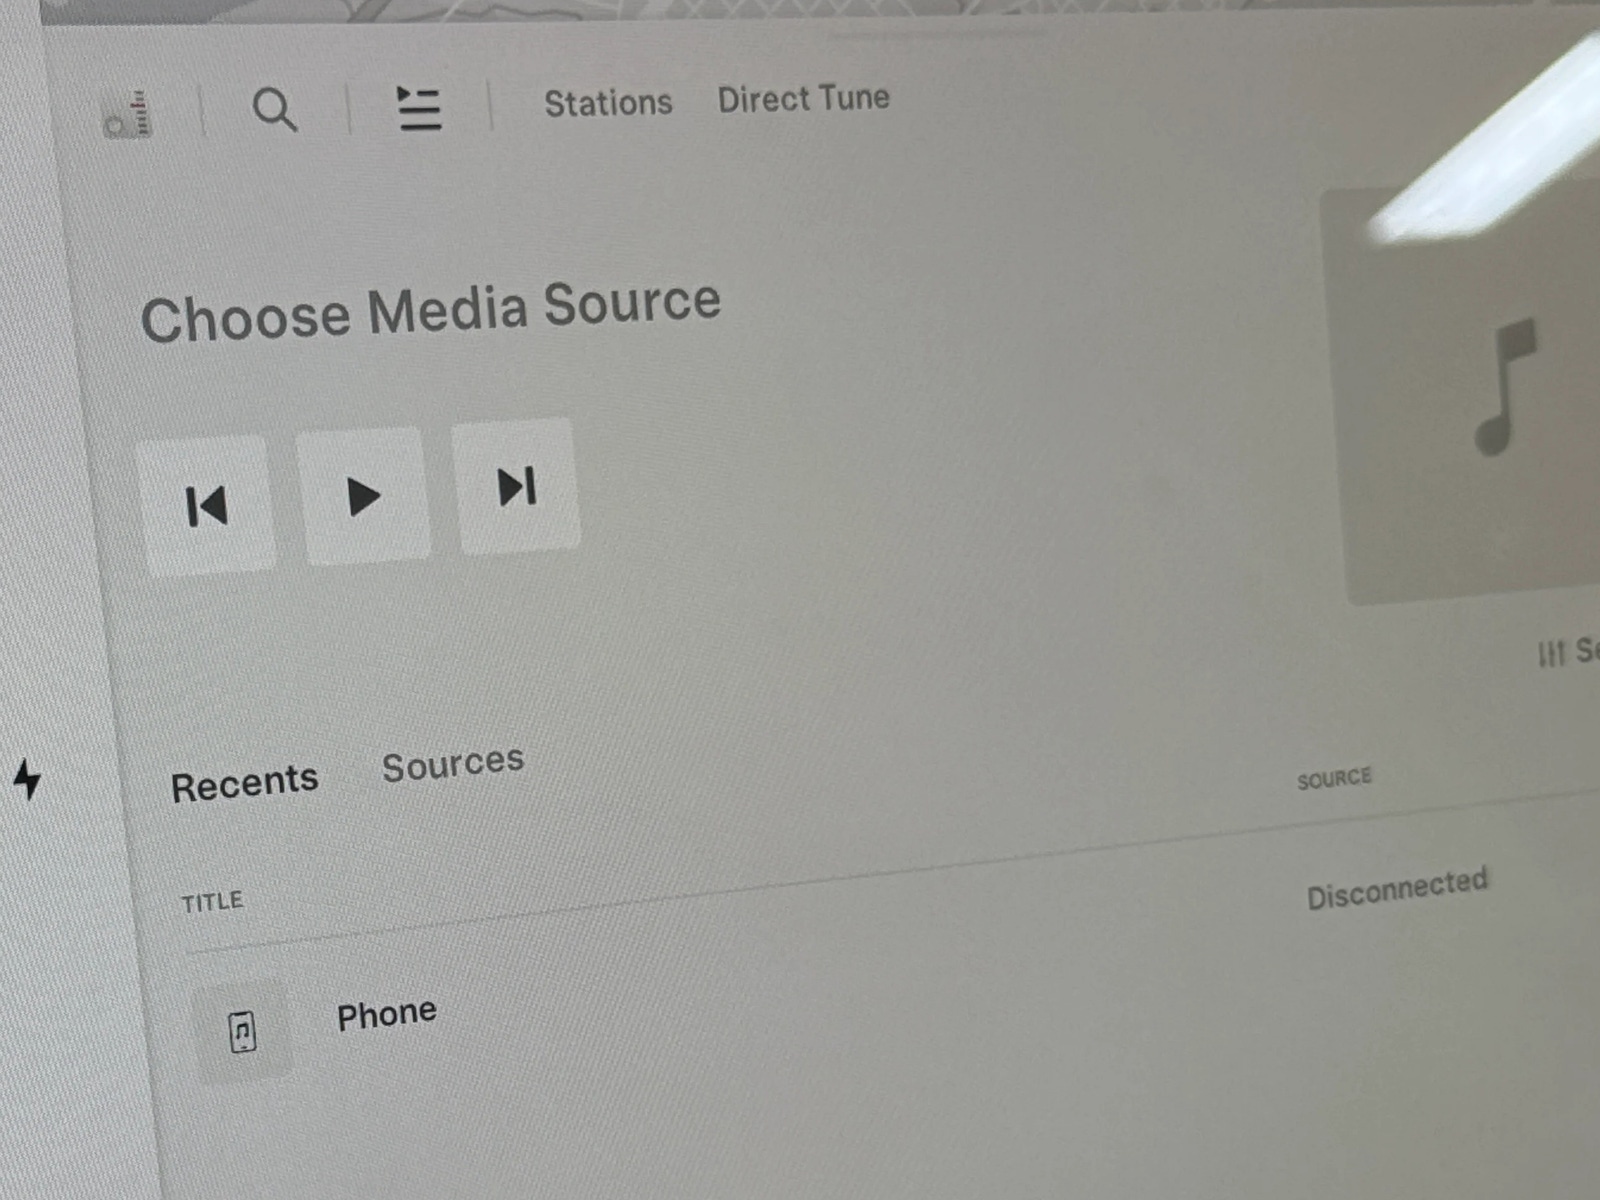Switch to the Stations tab
1600x1200 pixels.
608,103
